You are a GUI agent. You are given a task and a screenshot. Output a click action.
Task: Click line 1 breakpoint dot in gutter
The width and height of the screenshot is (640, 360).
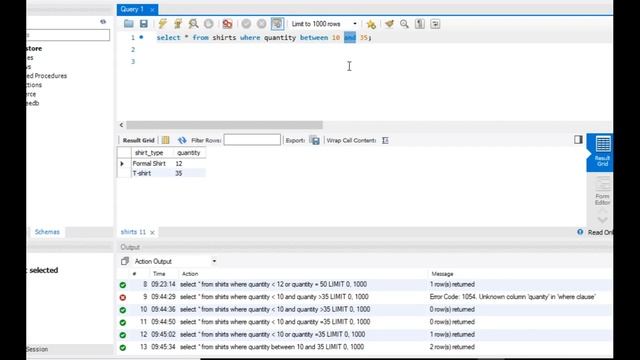click(141, 37)
